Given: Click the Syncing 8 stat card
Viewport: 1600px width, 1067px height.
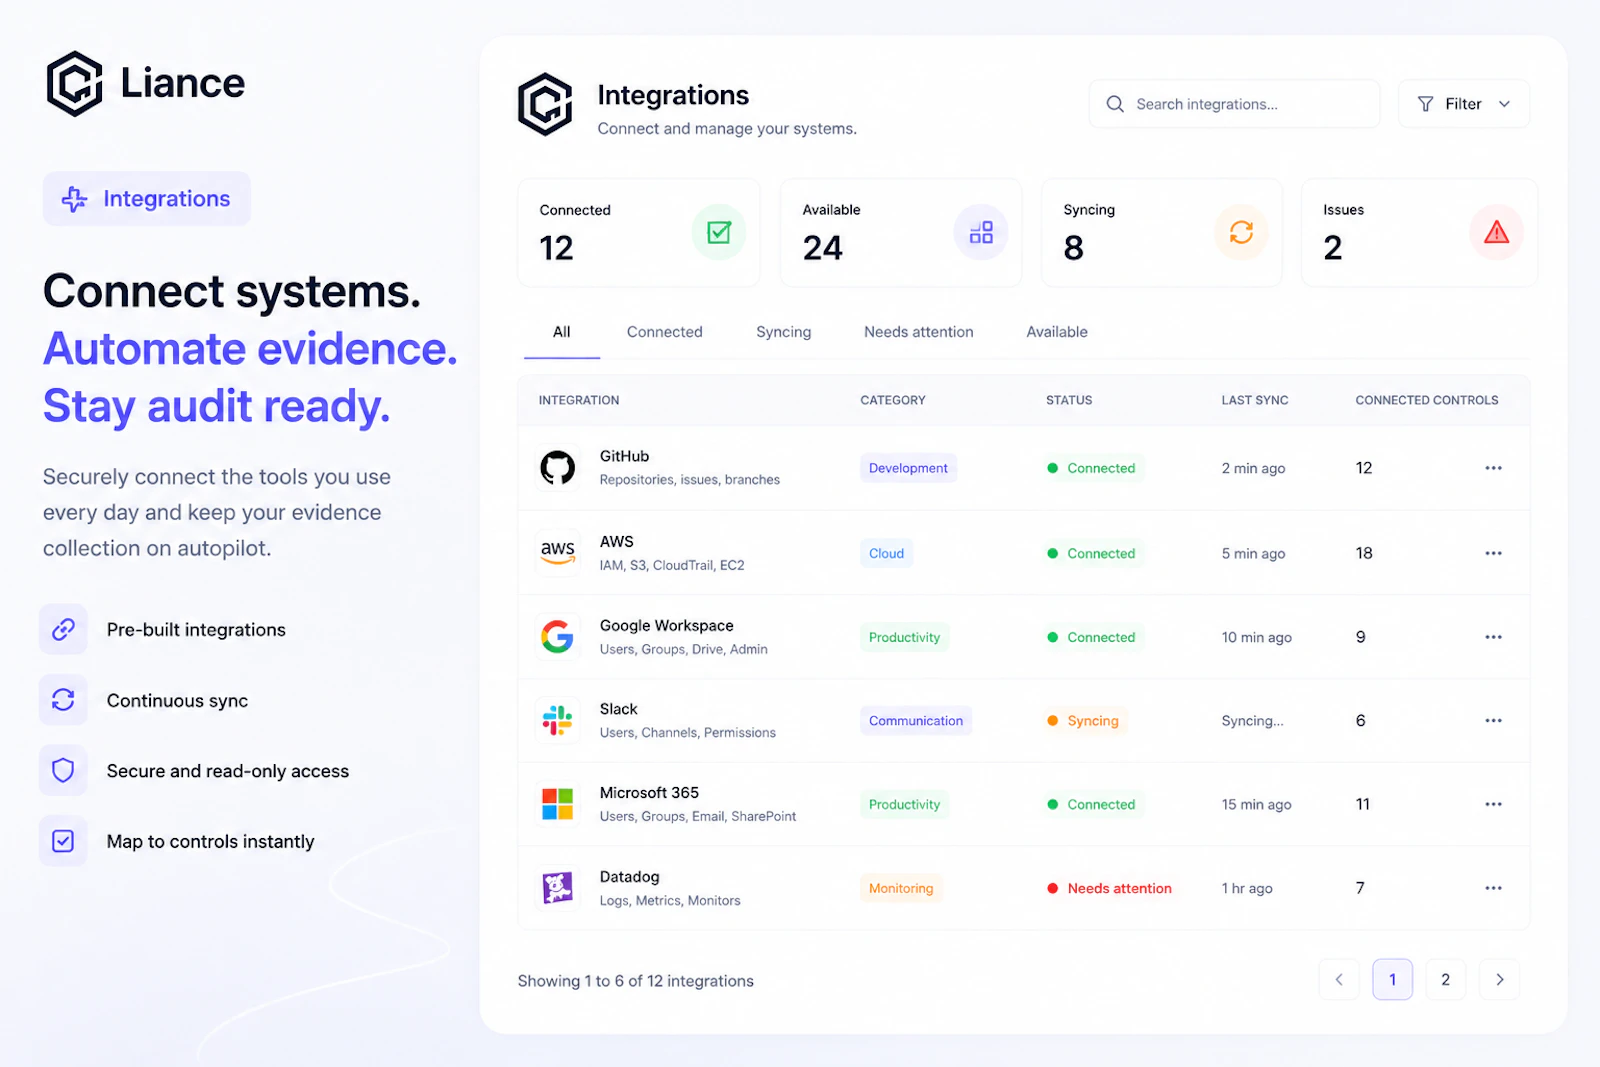Looking at the screenshot, I should click(x=1161, y=233).
